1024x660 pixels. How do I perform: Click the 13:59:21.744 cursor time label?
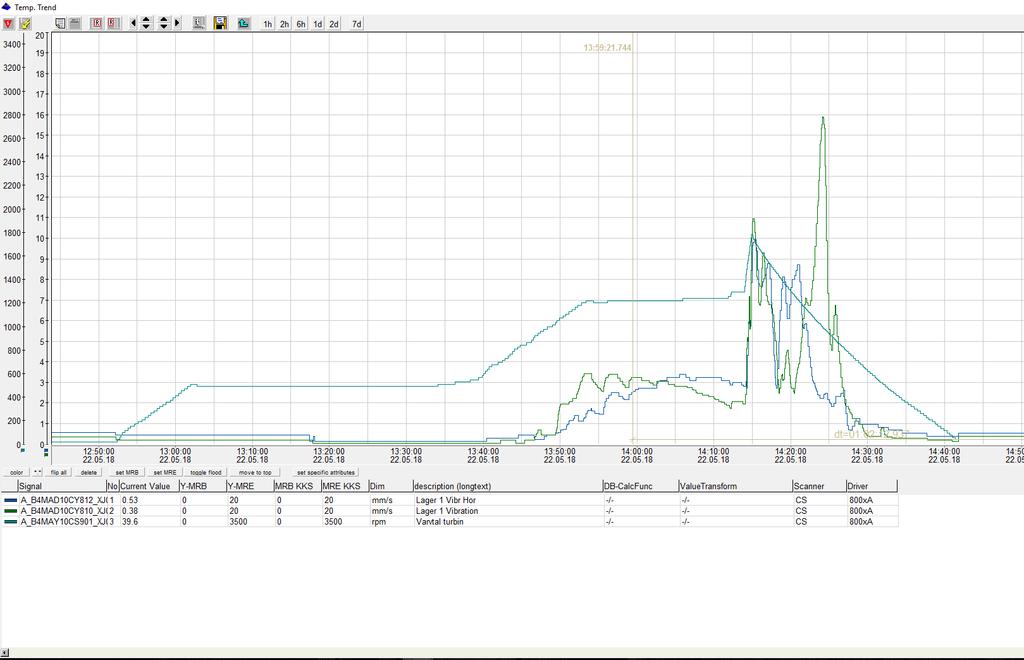607,48
